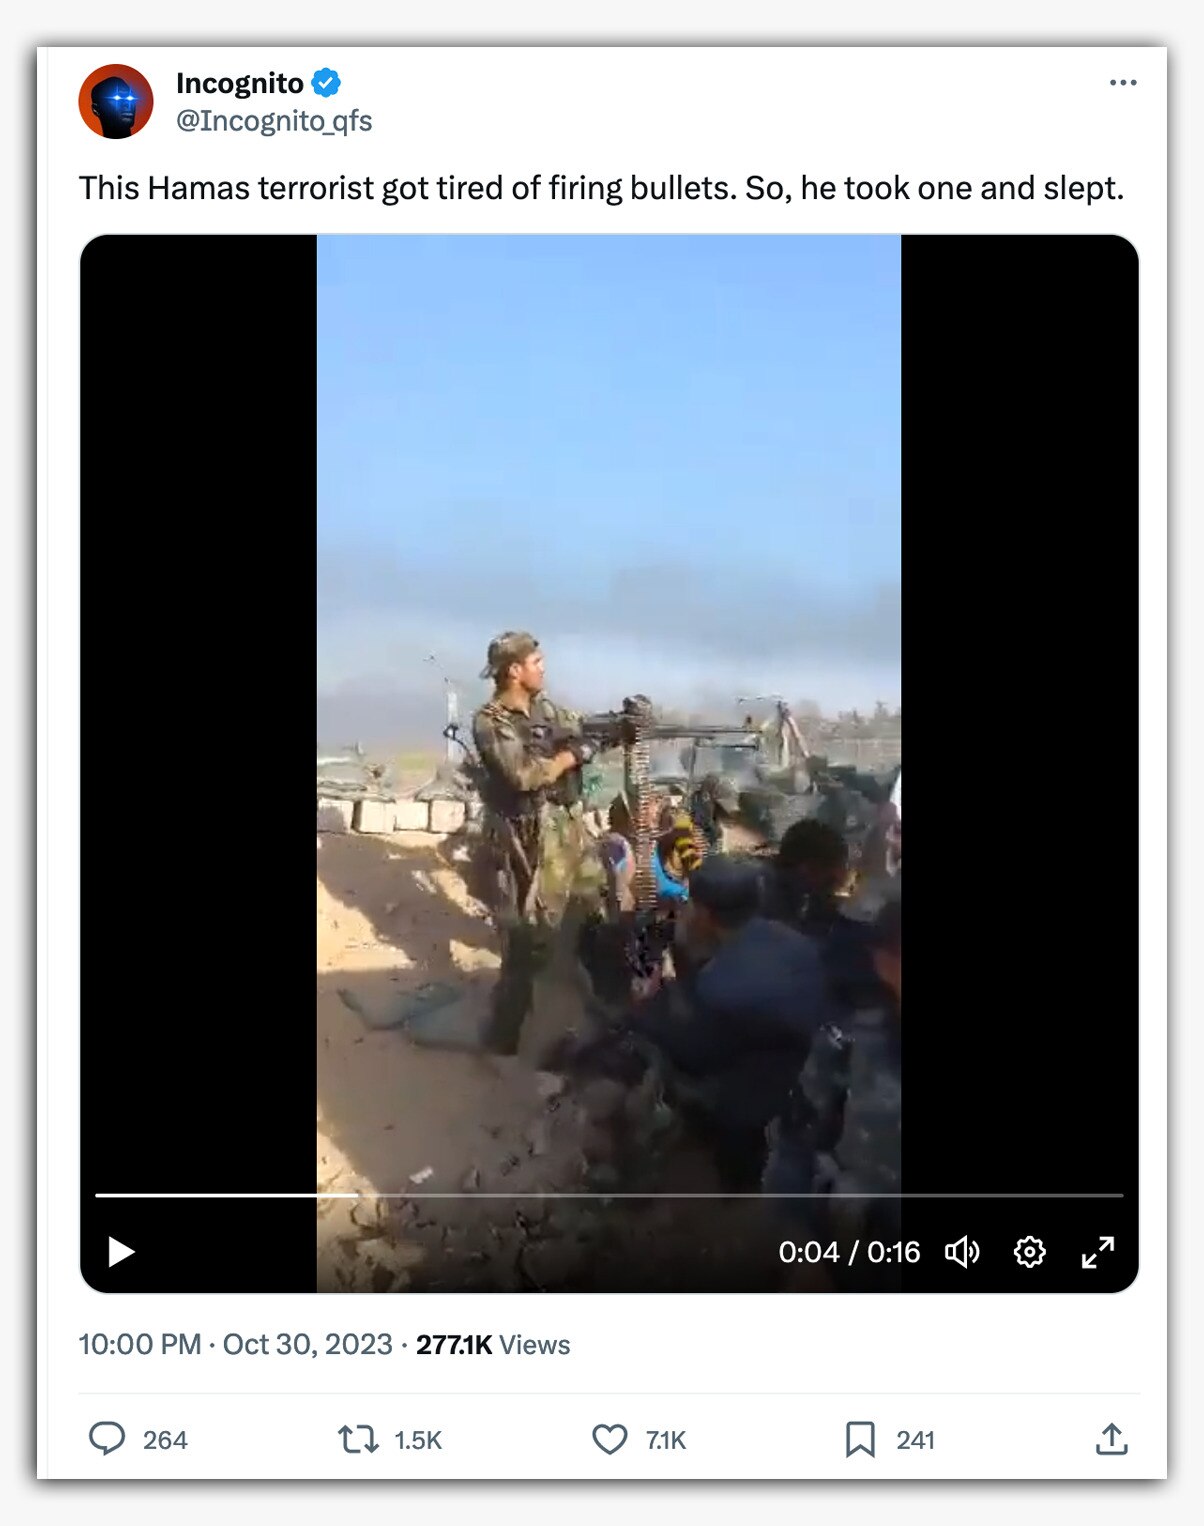Play the video with the play button

click(121, 1252)
